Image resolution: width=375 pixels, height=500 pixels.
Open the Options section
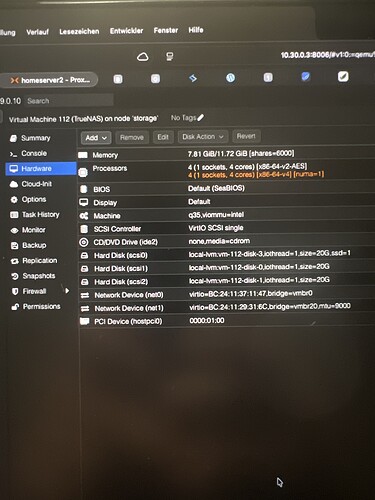coord(34,199)
